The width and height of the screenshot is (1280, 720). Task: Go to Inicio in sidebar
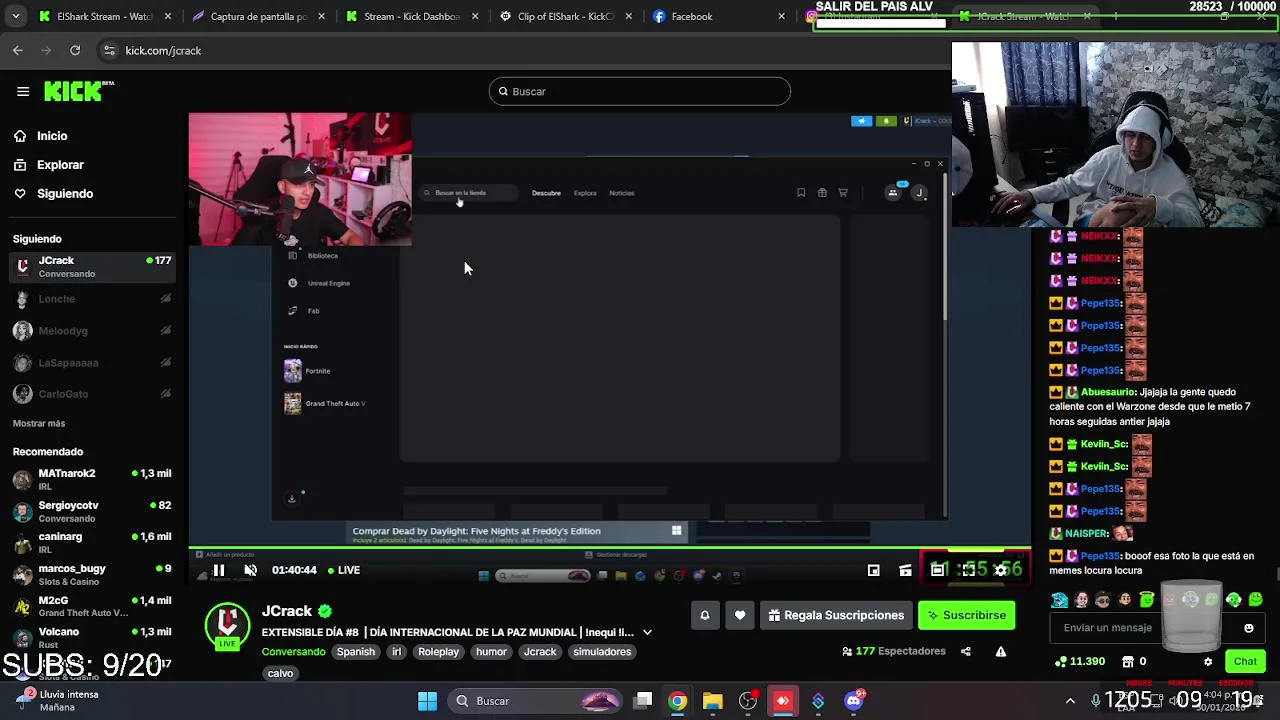pos(52,136)
